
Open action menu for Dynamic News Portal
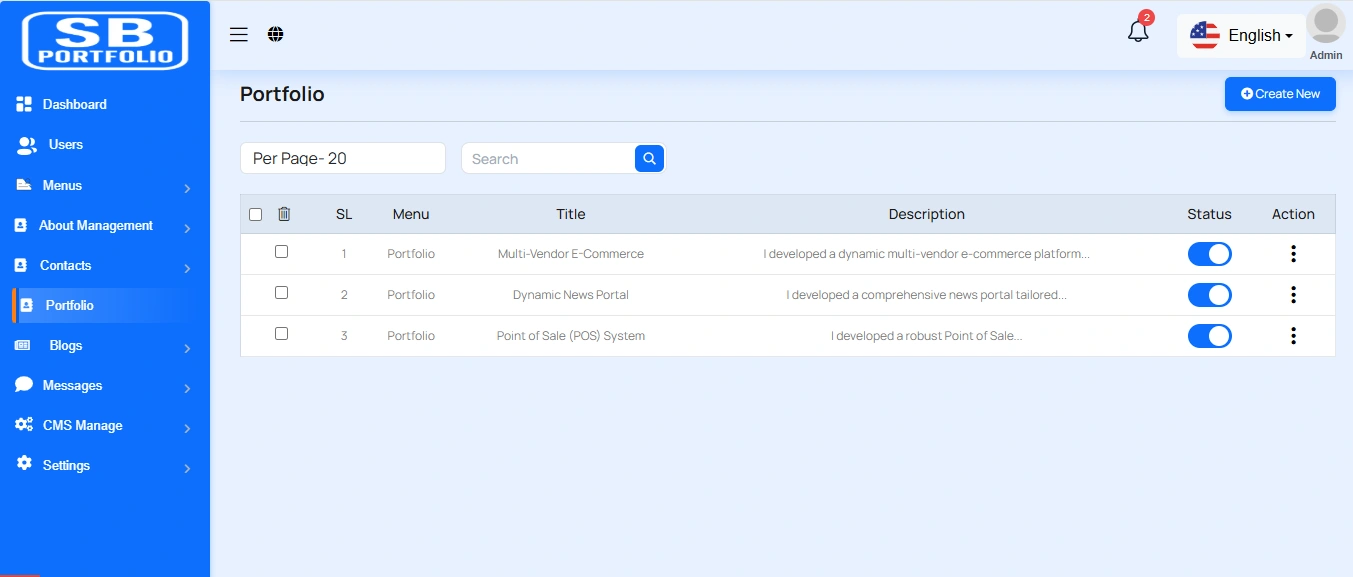(1293, 295)
